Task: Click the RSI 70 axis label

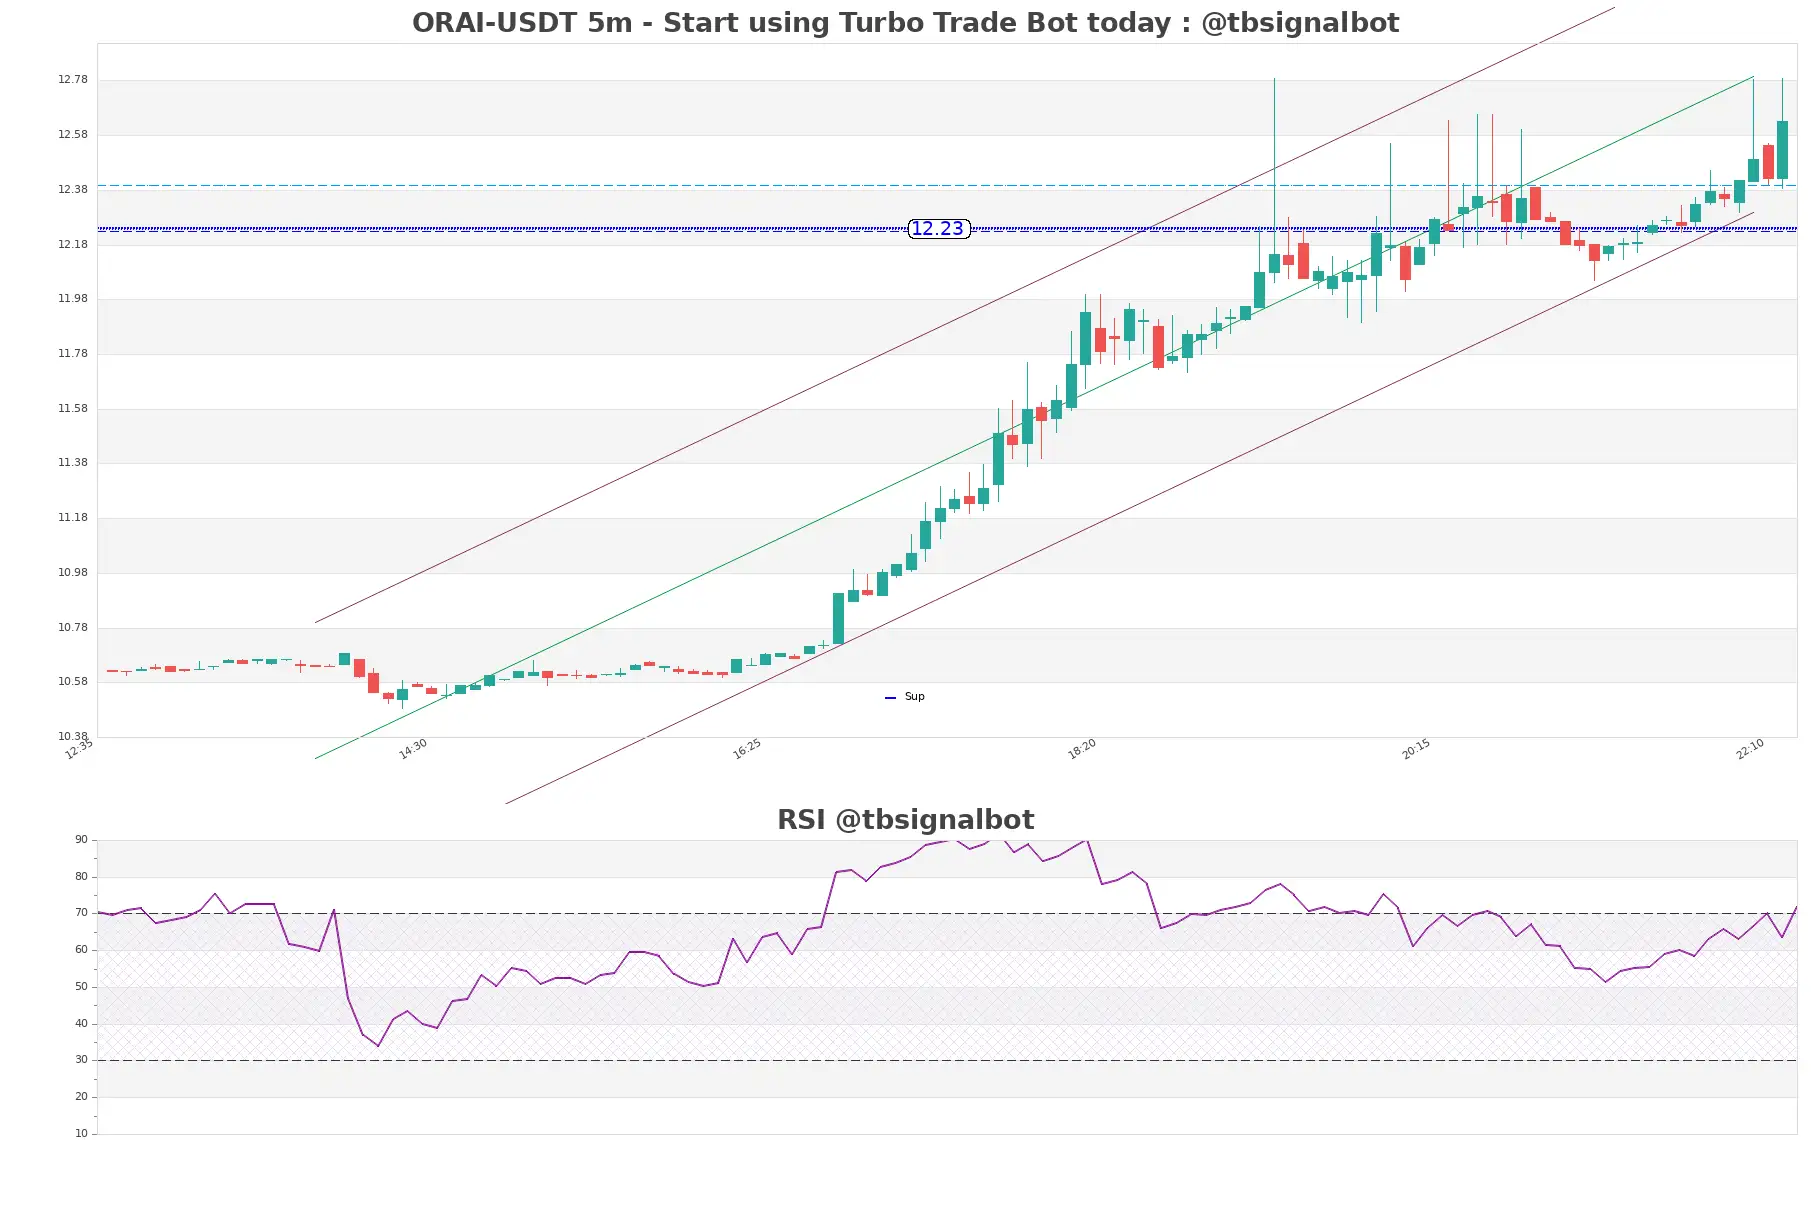Action: 81,913
